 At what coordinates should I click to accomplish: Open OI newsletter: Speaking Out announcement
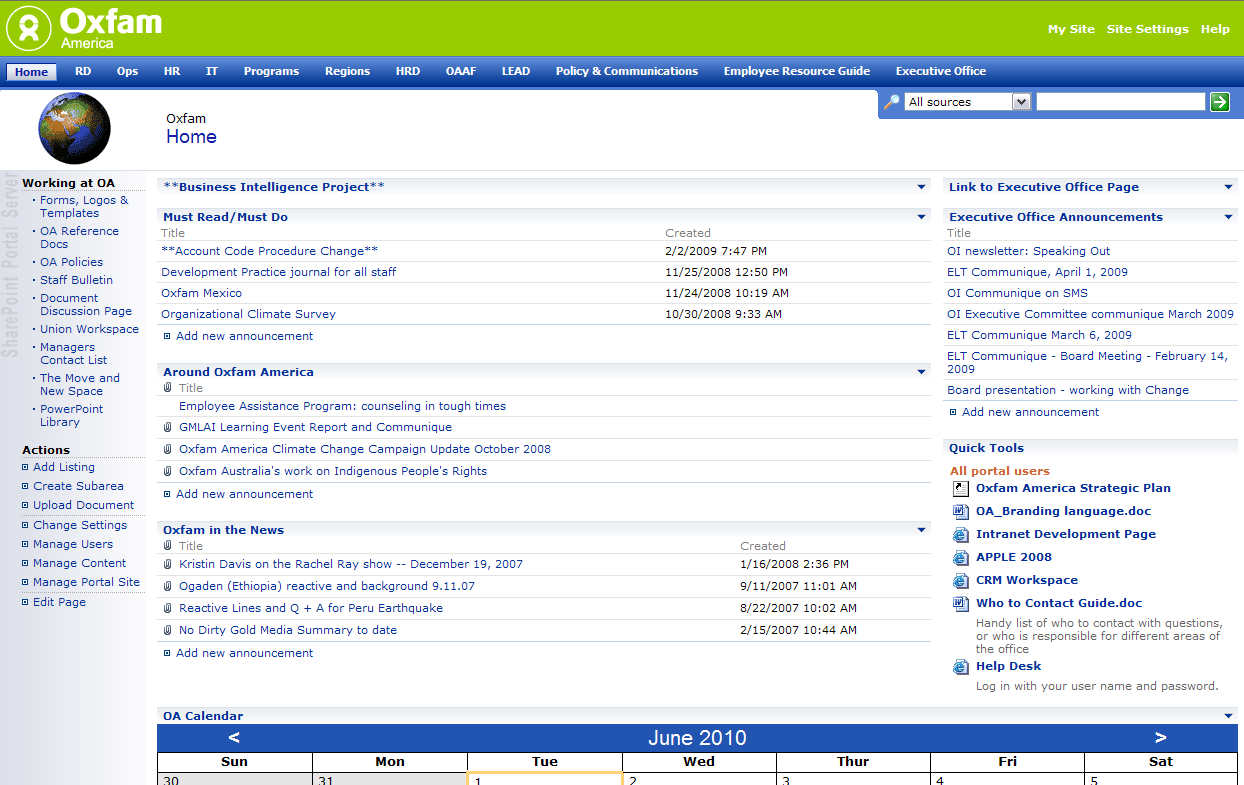coord(1028,251)
